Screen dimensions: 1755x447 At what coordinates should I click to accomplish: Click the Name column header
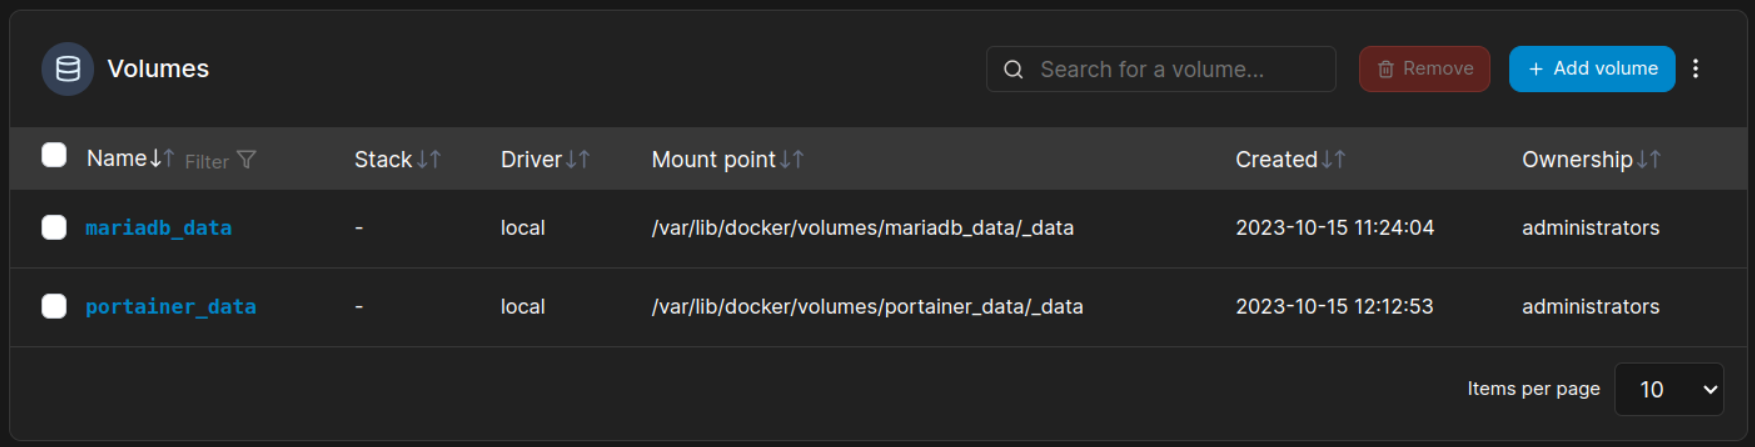pos(117,159)
